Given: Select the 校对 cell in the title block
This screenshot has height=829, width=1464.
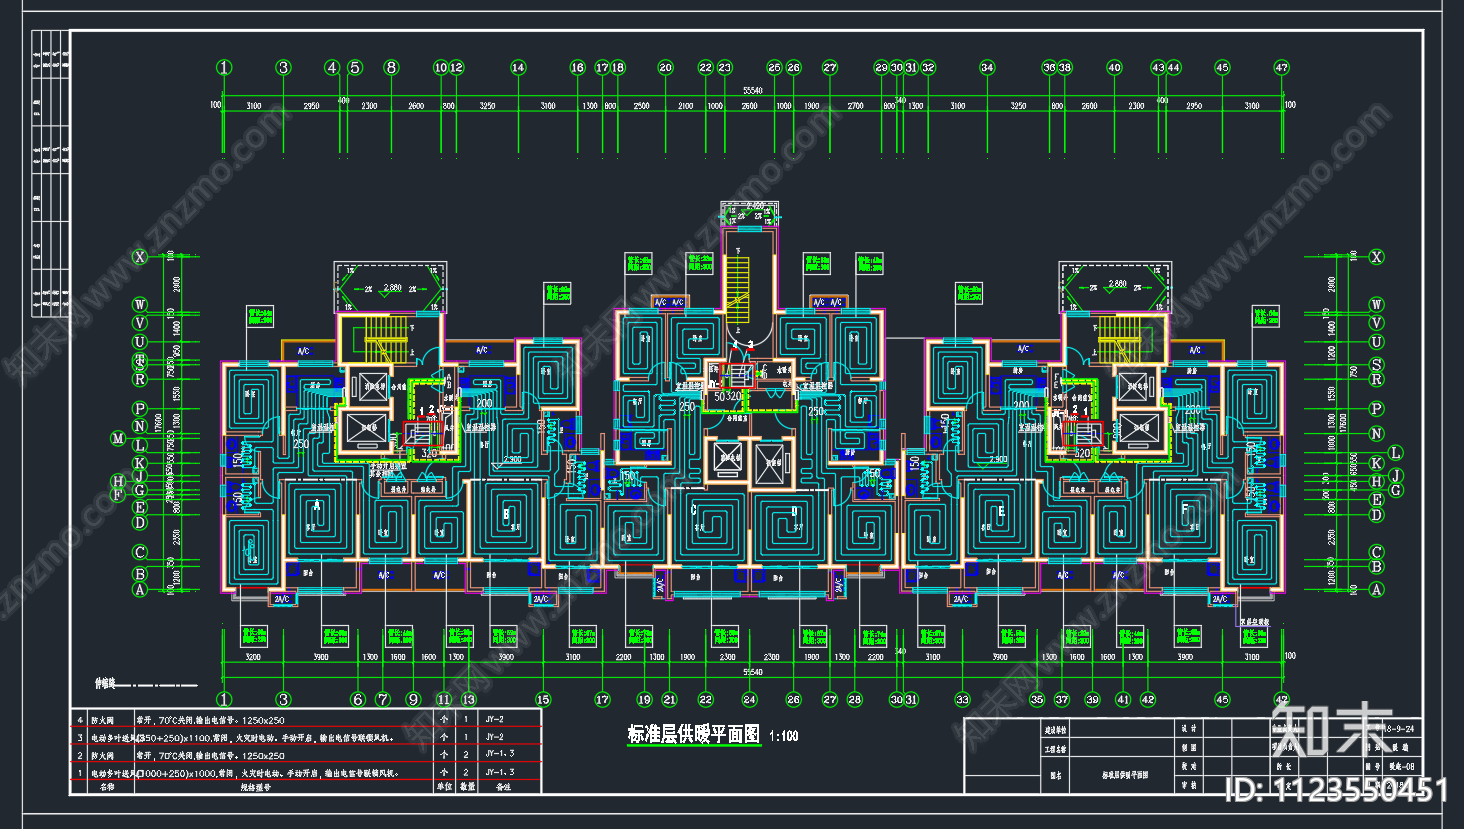Looking at the screenshot, I should point(1189,767).
